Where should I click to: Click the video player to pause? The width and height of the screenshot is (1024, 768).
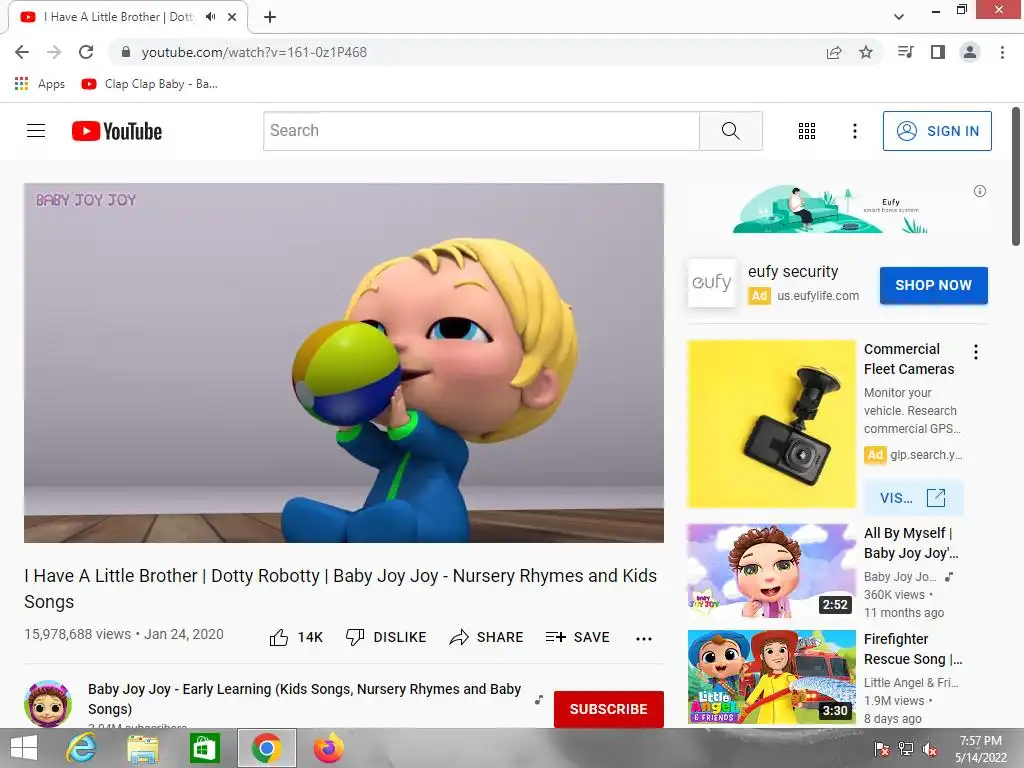coord(344,362)
